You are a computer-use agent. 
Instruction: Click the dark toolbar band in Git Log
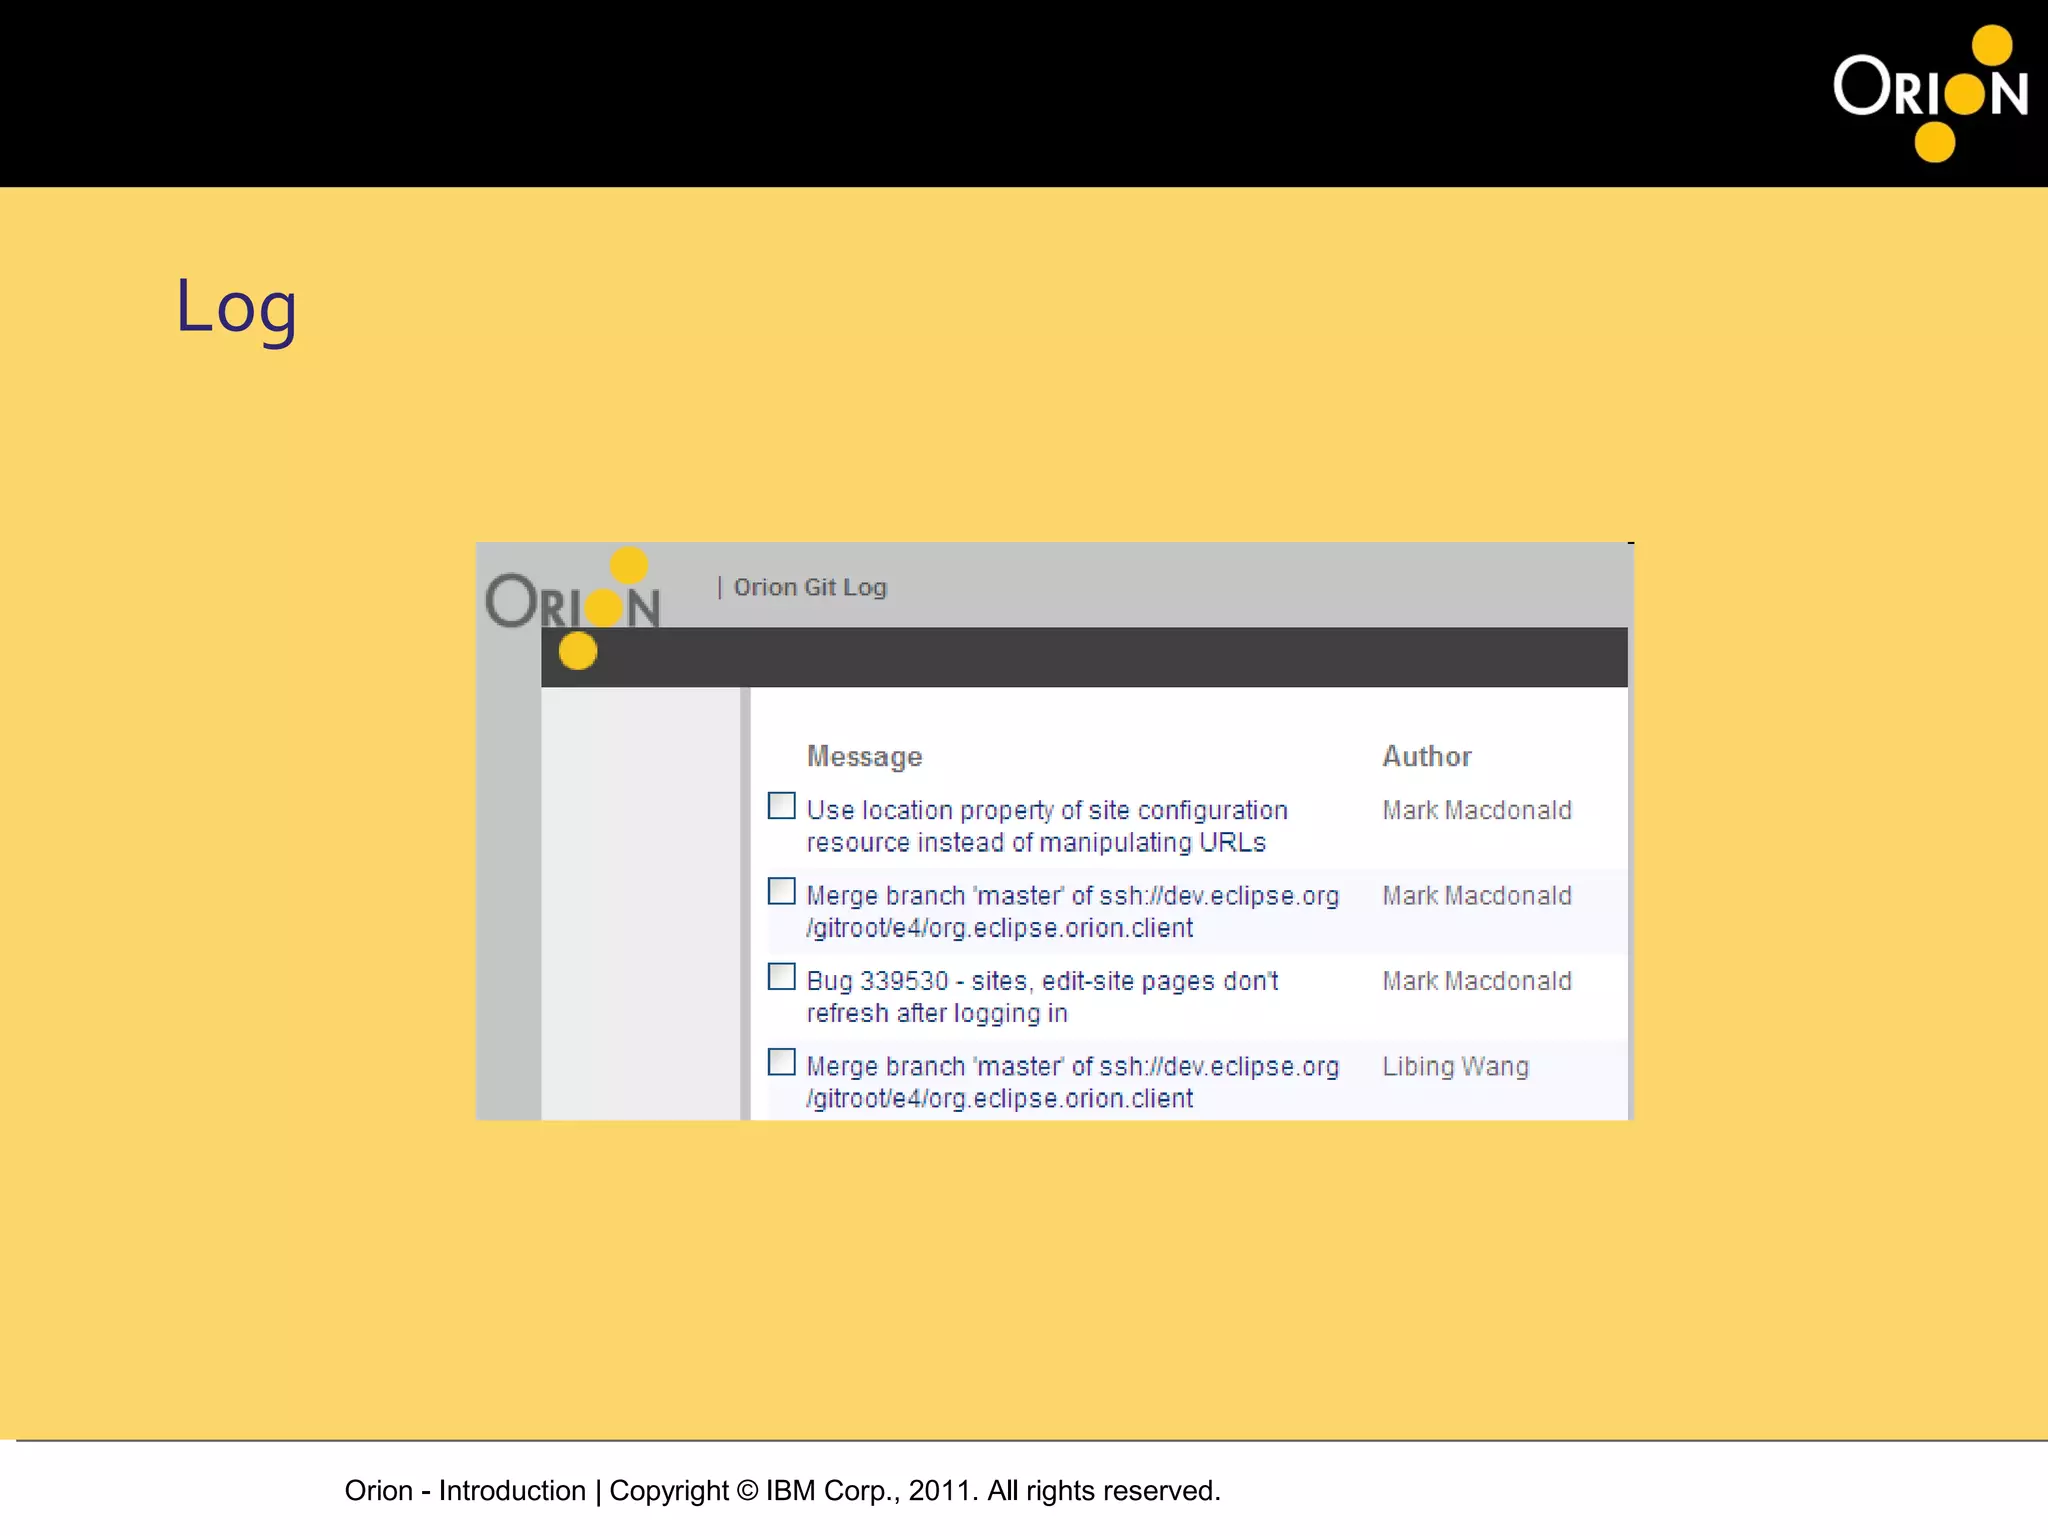(1100, 657)
